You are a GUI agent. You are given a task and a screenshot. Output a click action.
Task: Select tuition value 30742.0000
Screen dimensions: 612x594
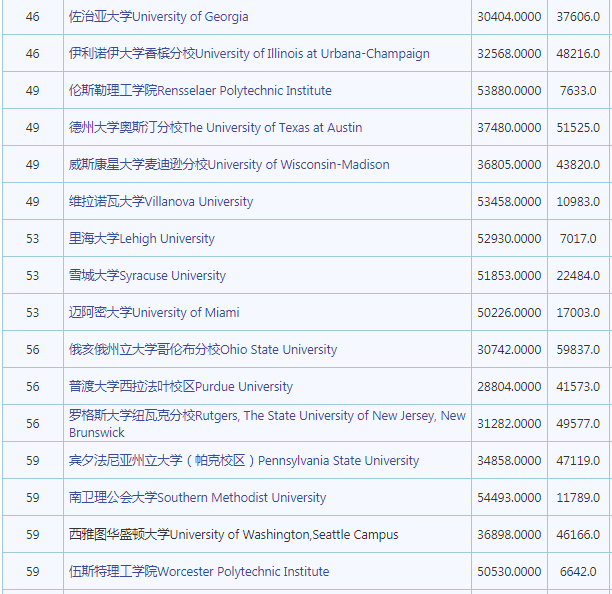click(509, 350)
